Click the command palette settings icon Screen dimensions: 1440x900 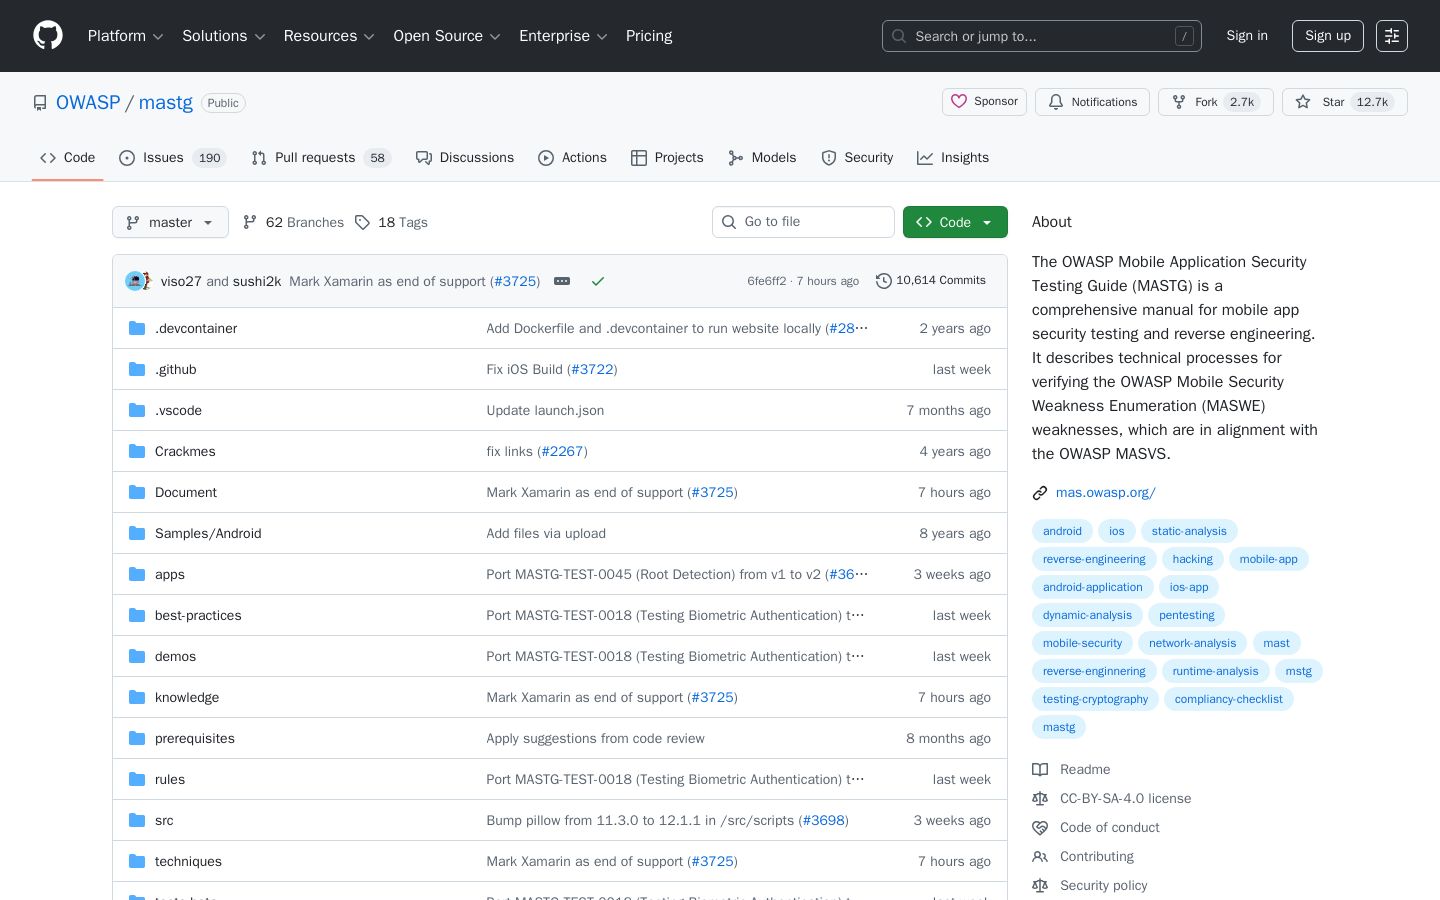tap(1392, 36)
